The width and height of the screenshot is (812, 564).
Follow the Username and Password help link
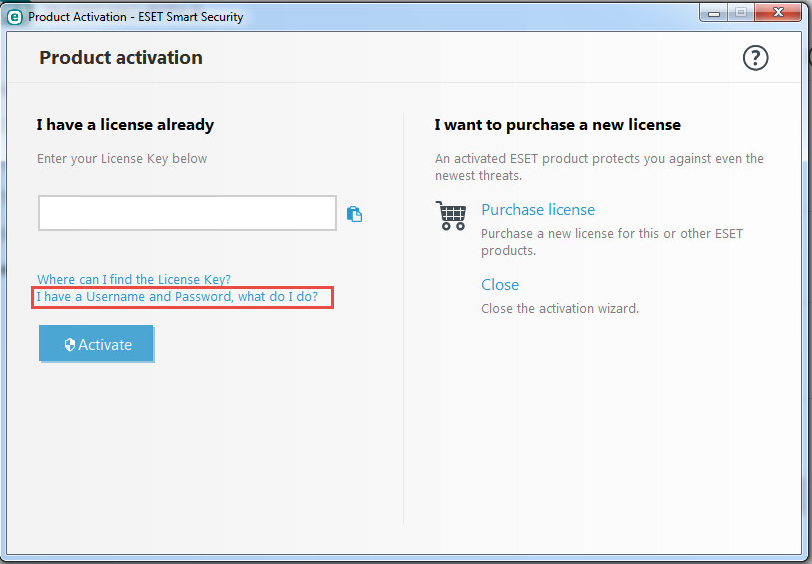coord(177,297)
